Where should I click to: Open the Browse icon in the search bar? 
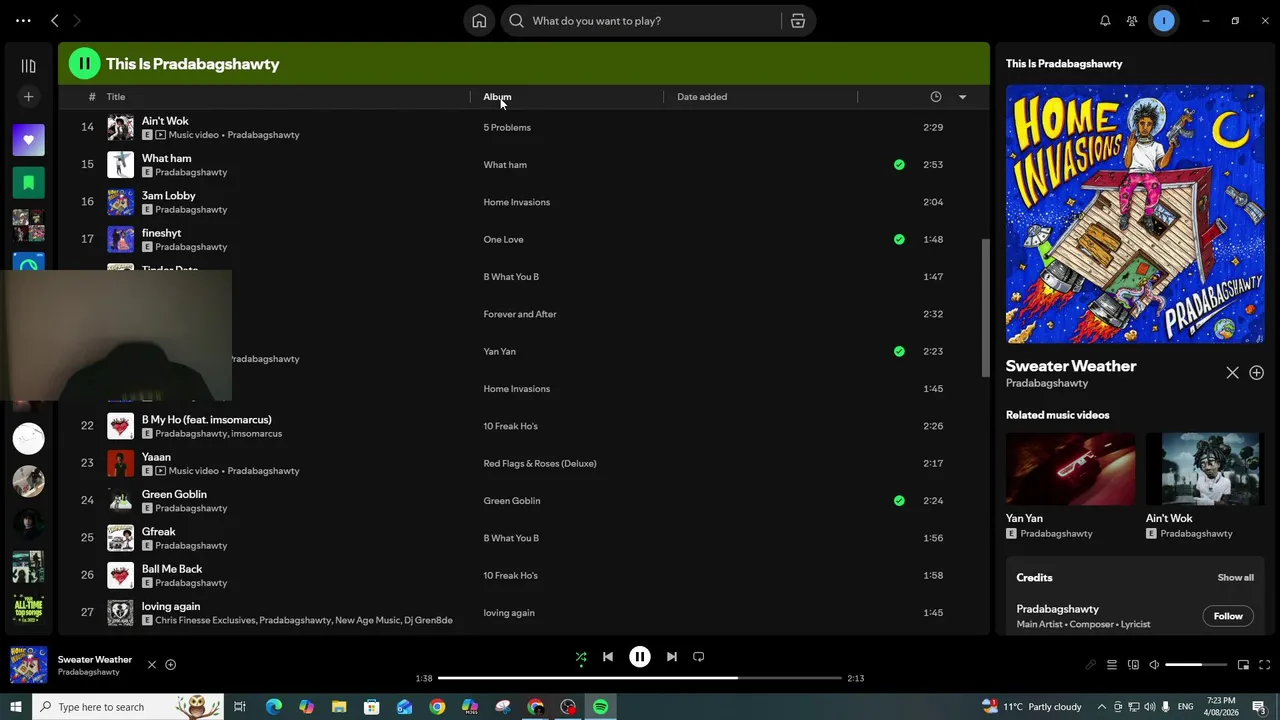798,21
